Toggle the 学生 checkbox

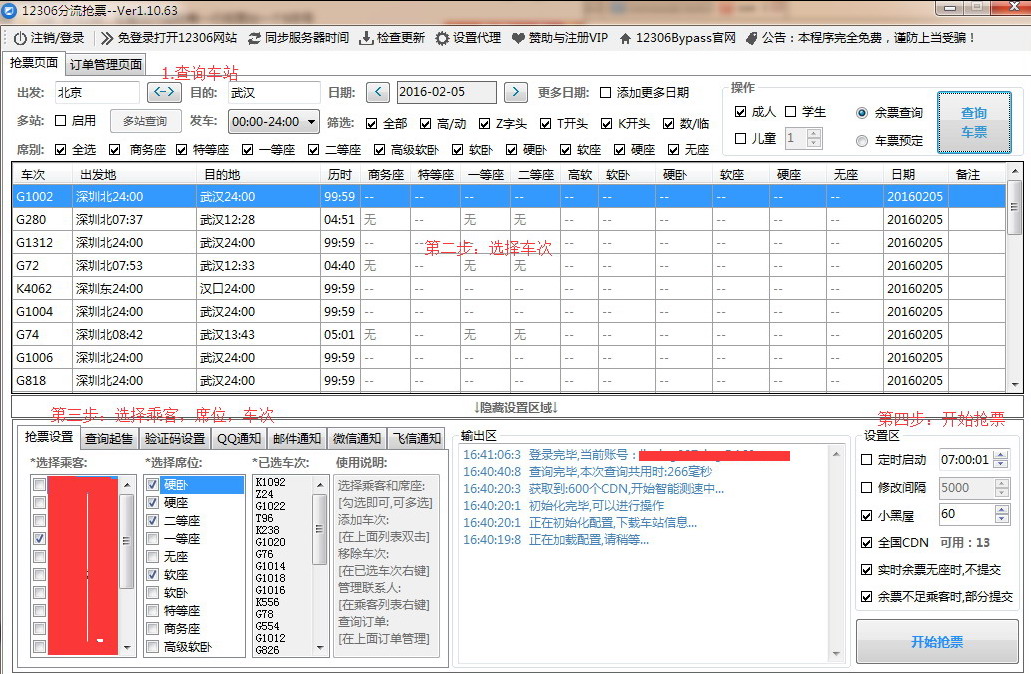point(791,112)
